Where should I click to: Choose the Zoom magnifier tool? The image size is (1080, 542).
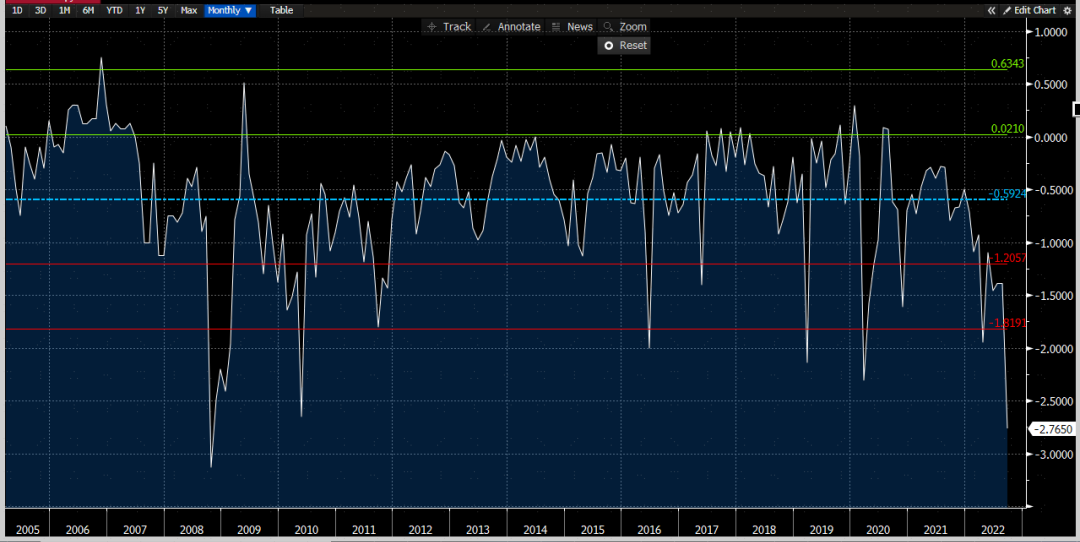[x=625, y=27]
